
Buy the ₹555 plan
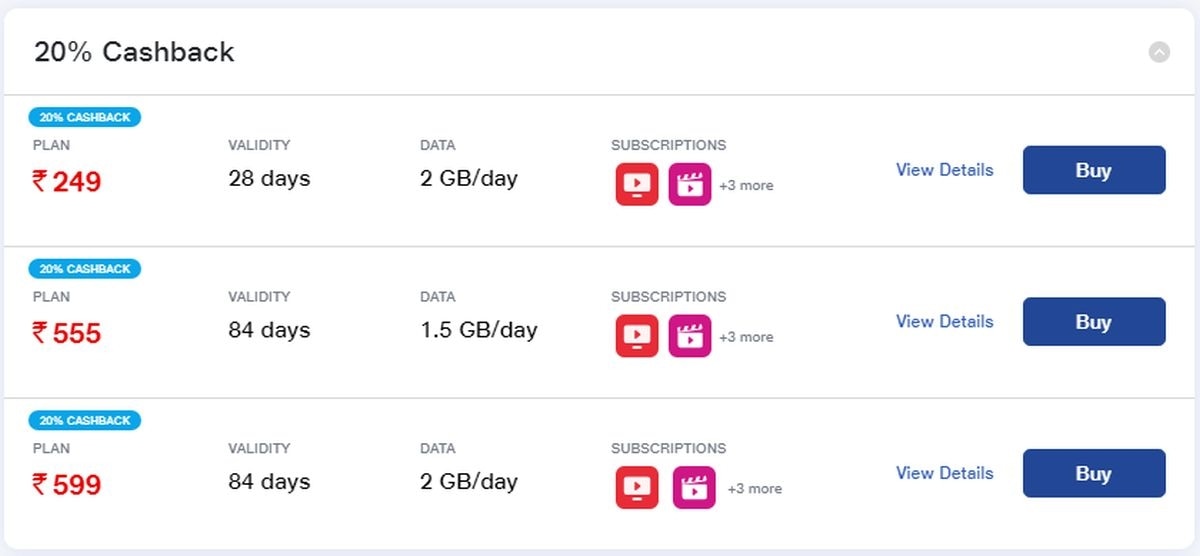coord(1093,322)
